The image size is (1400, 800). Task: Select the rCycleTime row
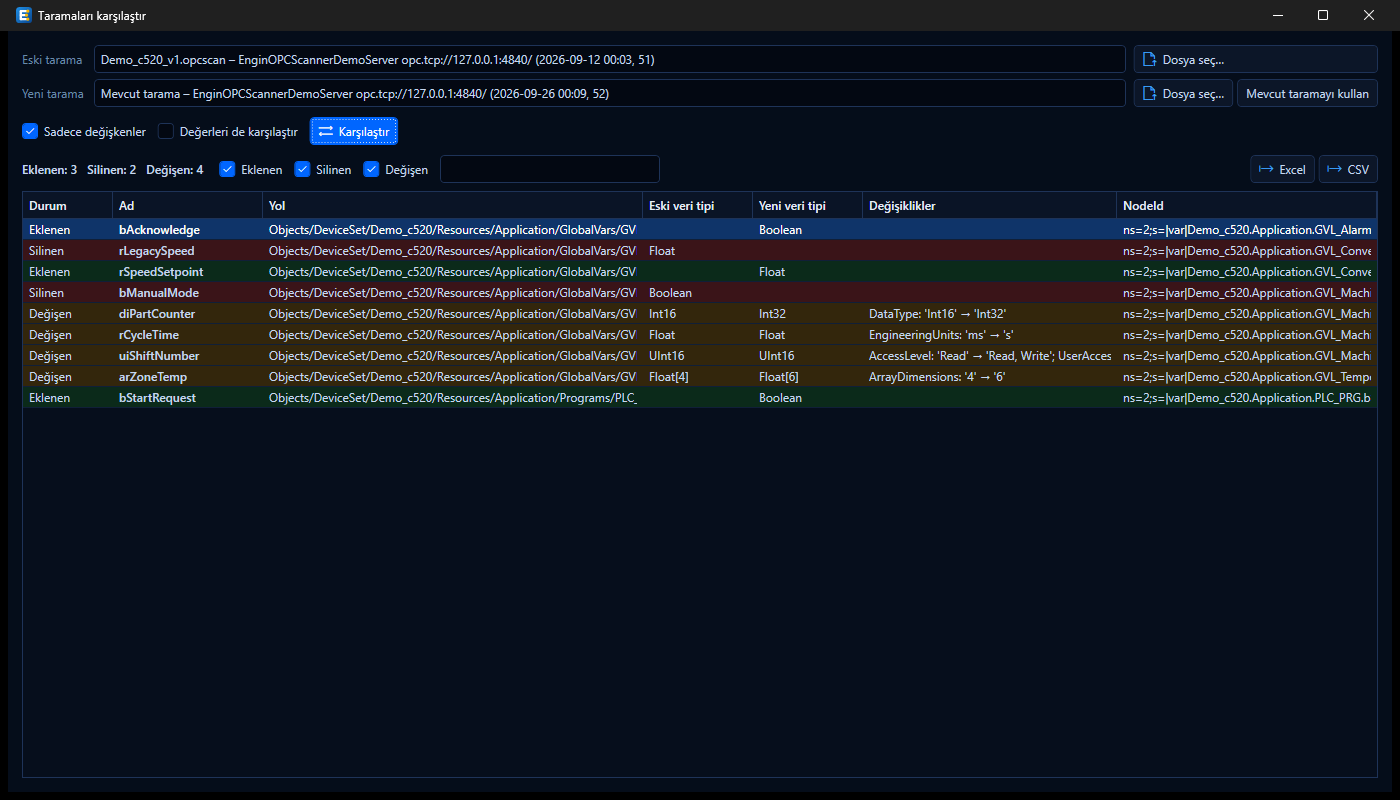tap(700, 335)
